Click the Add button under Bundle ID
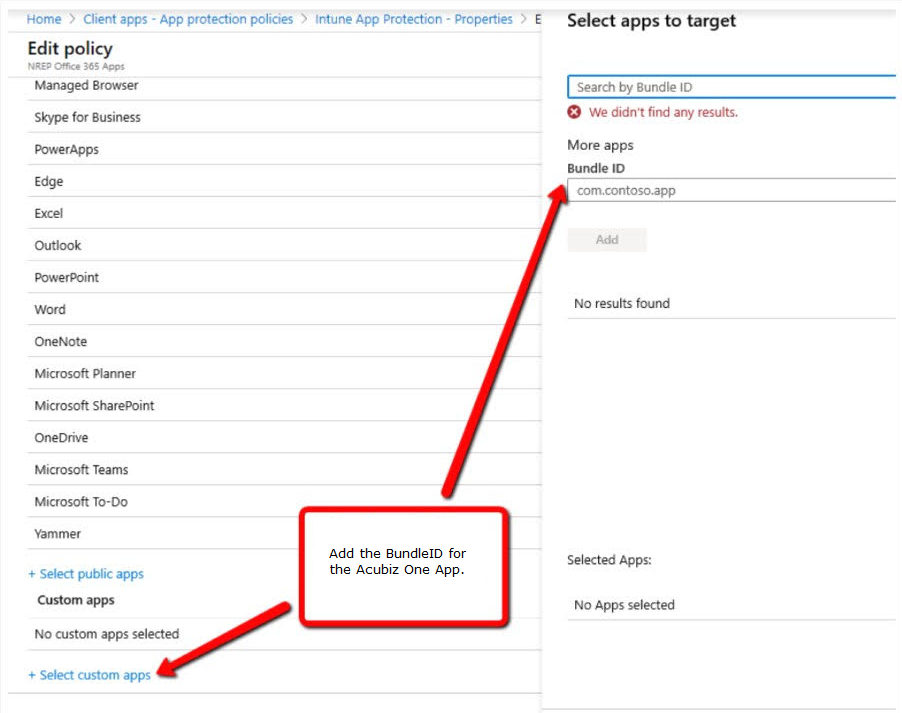This screenshot has height=713, width=902. [x=607, y=240]
